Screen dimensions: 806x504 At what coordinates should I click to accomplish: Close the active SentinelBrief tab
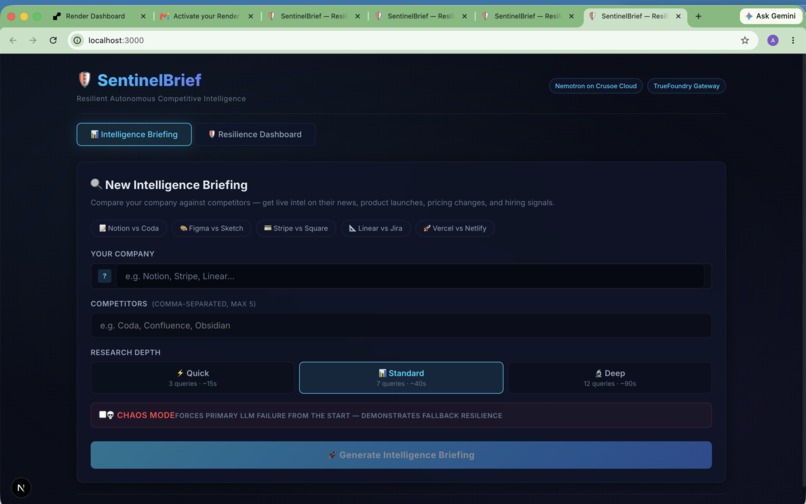pos(678,16)
